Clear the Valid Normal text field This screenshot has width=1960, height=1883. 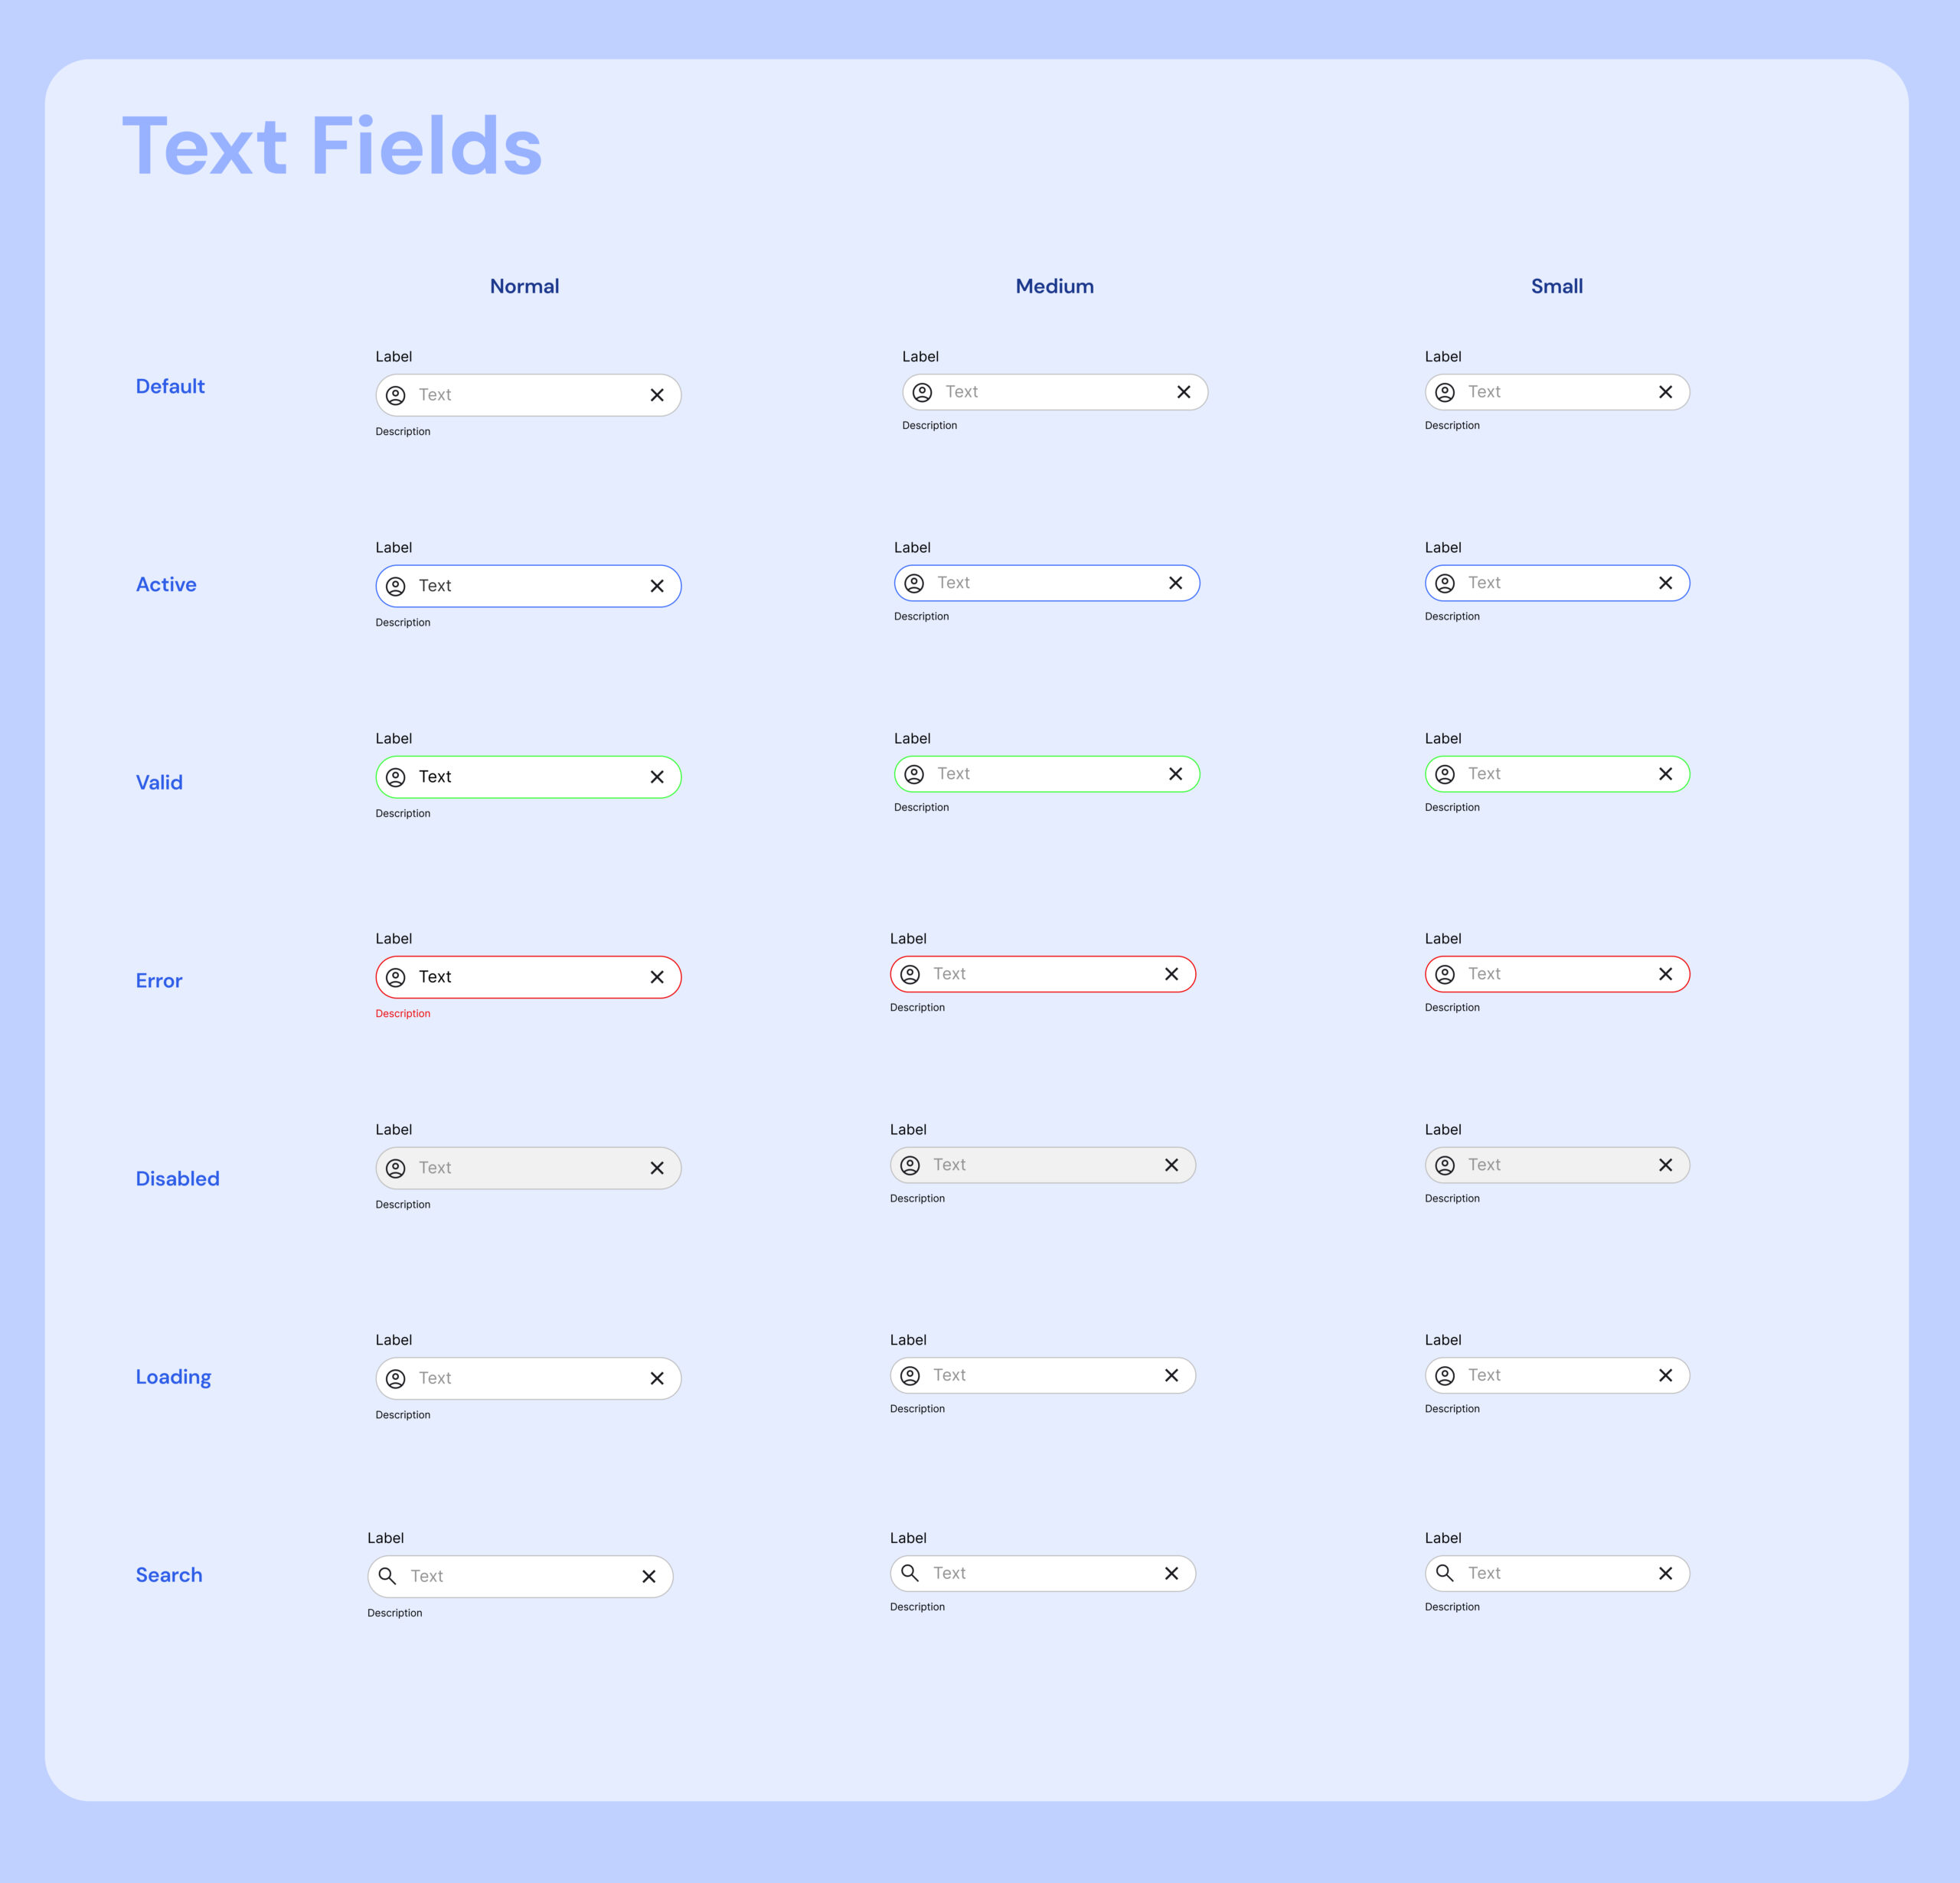(x=657, y=776)
